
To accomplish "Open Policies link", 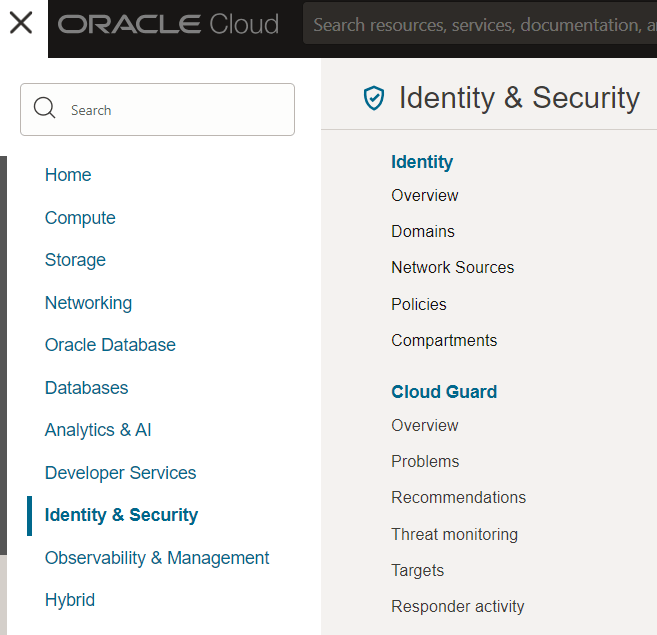I will tap(419, 304).
